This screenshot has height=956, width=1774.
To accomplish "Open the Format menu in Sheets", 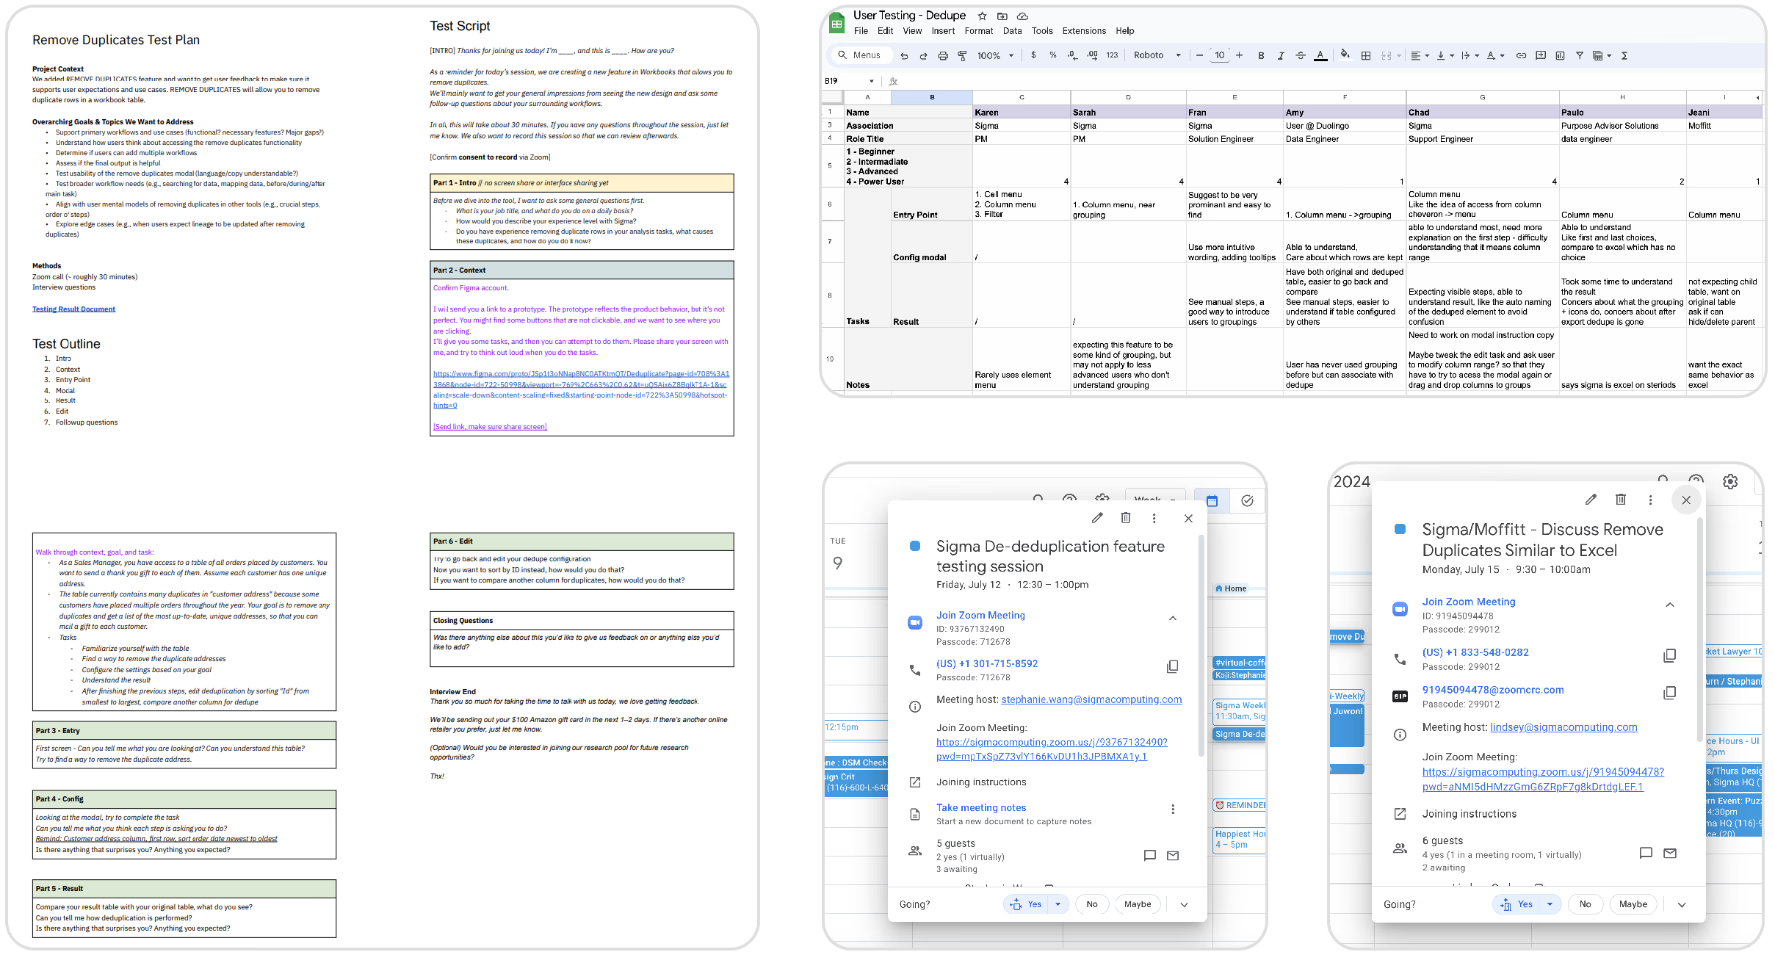I will point(978,31).
